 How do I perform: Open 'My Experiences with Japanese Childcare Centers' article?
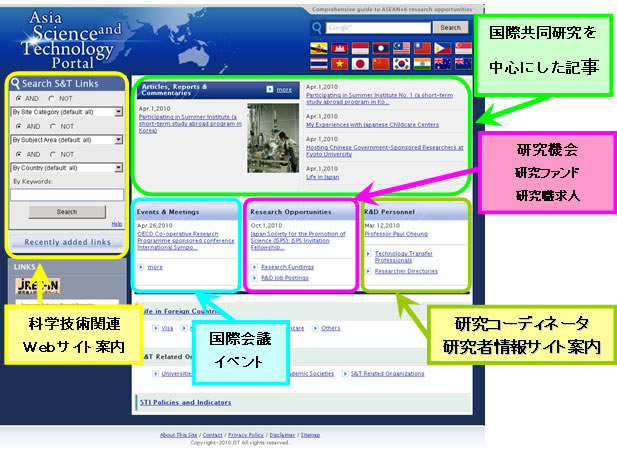(x=372, y=125)
